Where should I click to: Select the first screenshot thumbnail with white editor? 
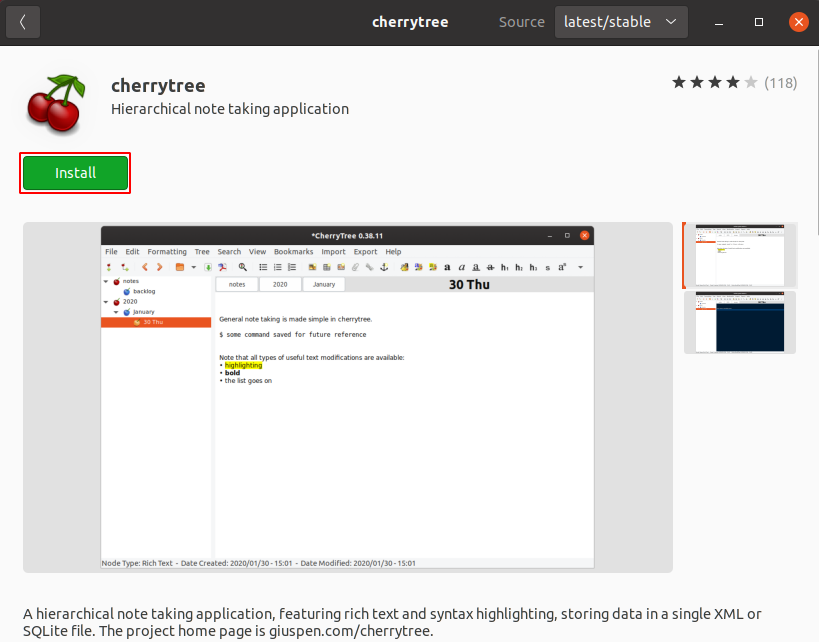740,255
